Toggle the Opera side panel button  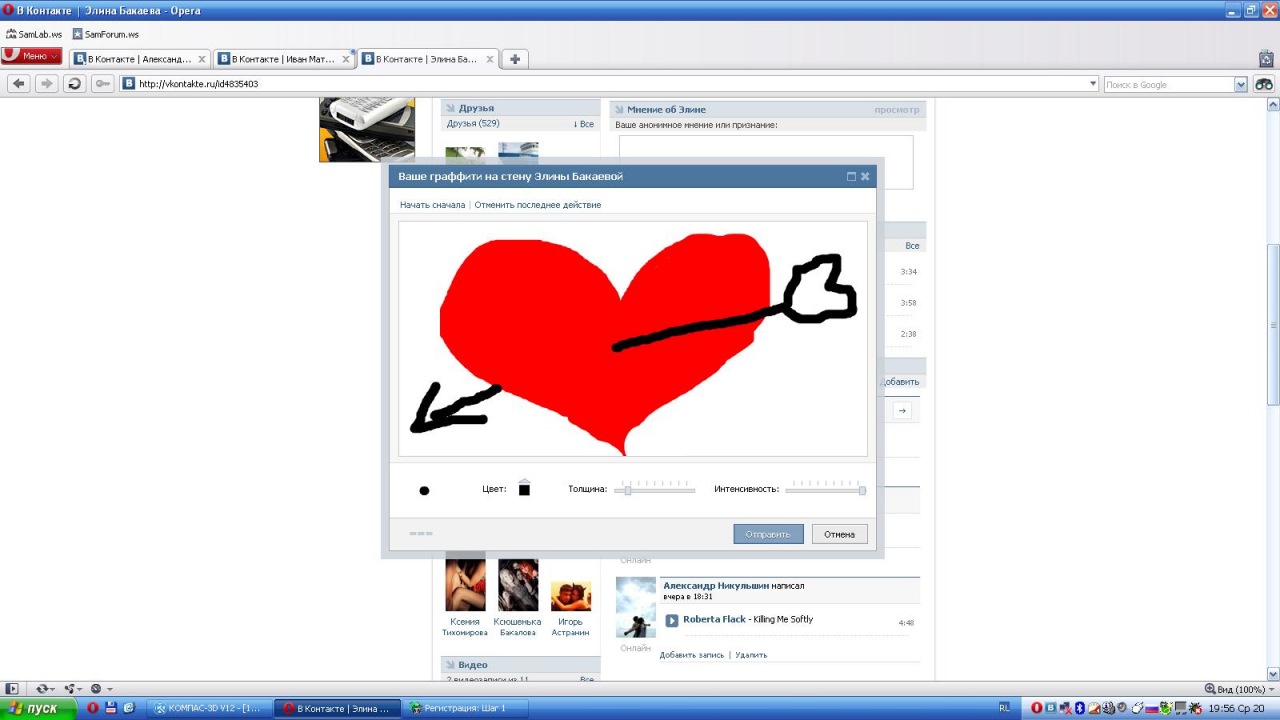(x=12, y=689)
